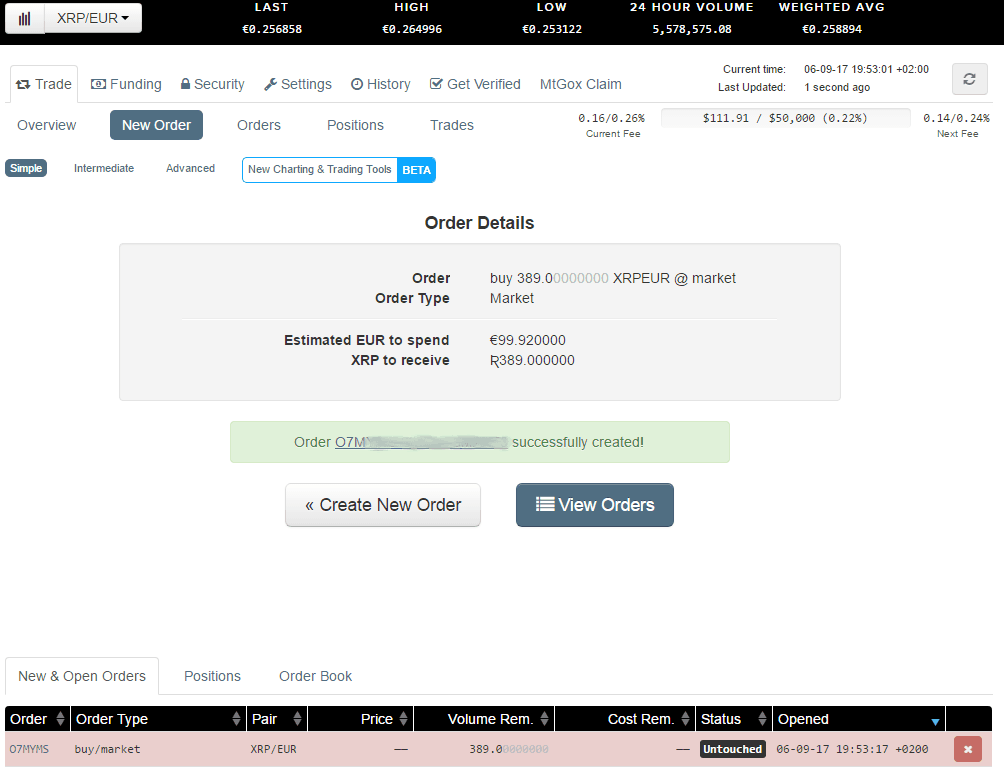
Task: Sort orders by Status column
Action: pos(733,719)
